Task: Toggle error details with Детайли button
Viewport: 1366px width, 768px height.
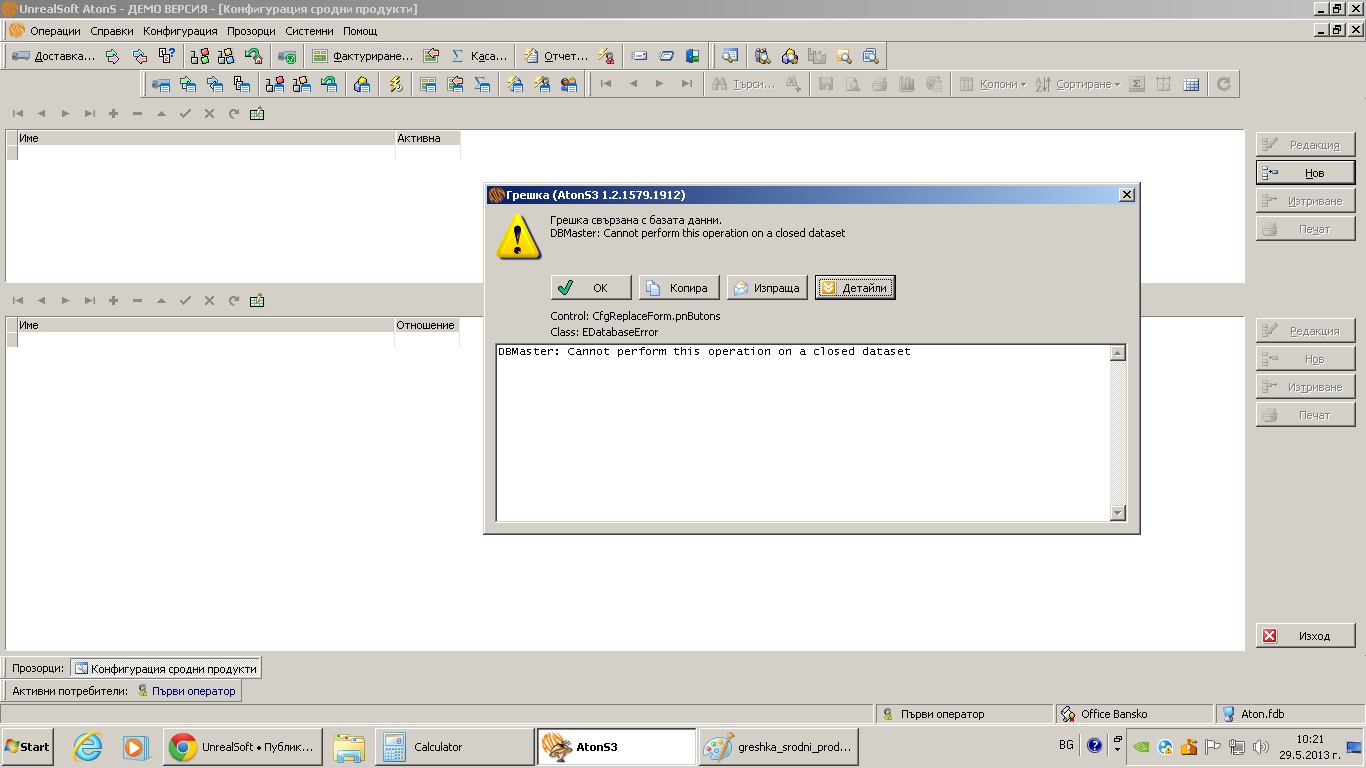Action: point(855,288)
